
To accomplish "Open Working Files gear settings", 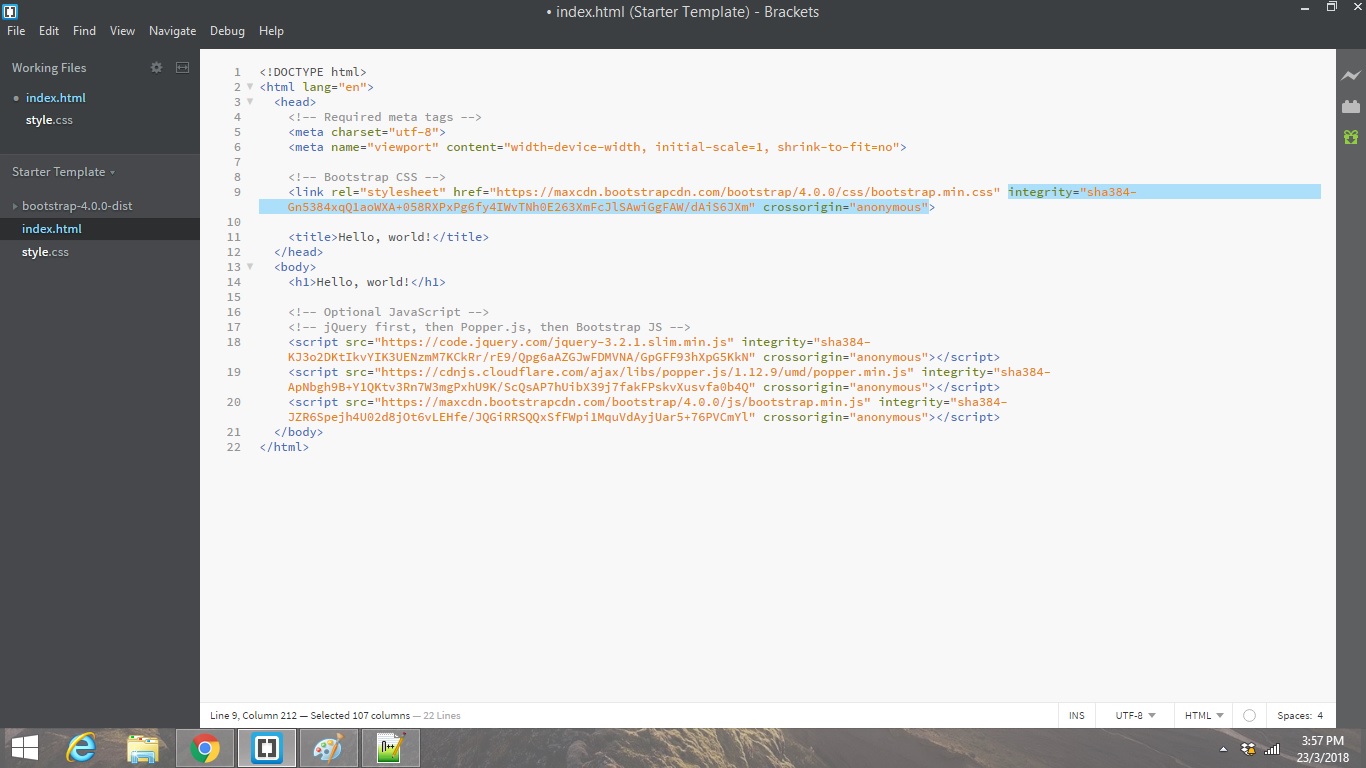I will pyautogui.click(x=156, y=68).
